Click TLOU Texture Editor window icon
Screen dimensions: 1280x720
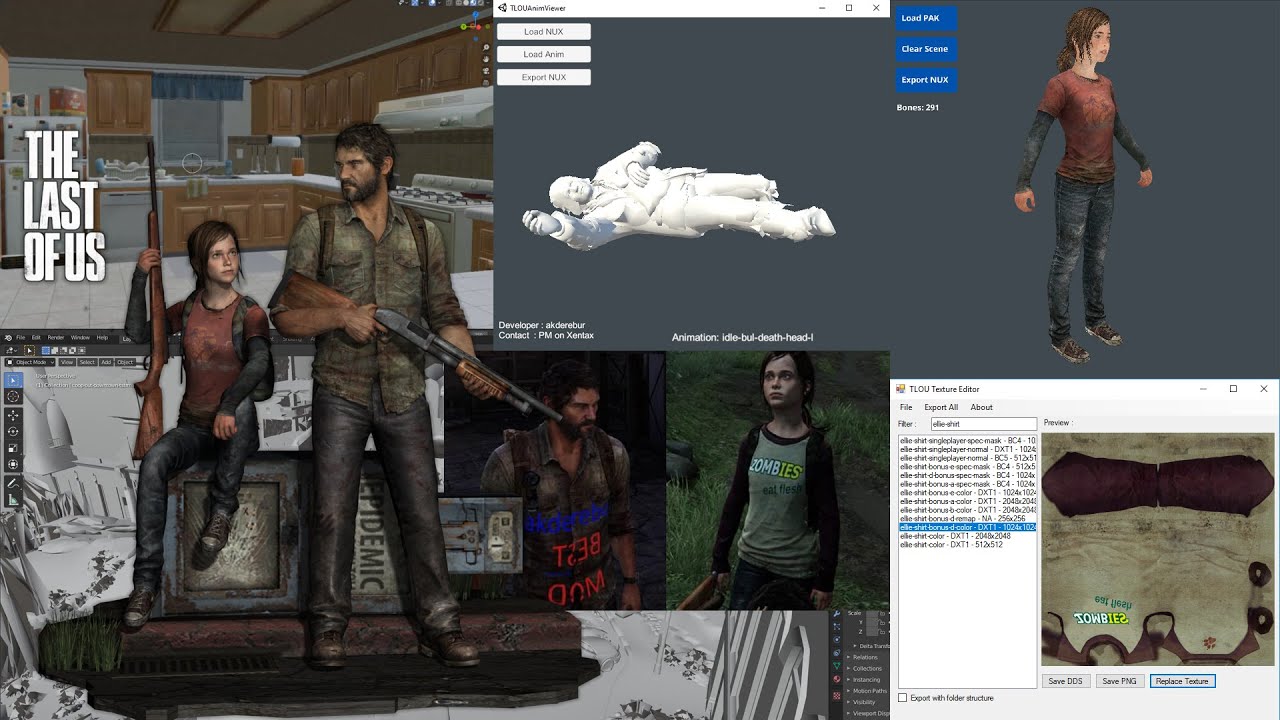point(900,389)
